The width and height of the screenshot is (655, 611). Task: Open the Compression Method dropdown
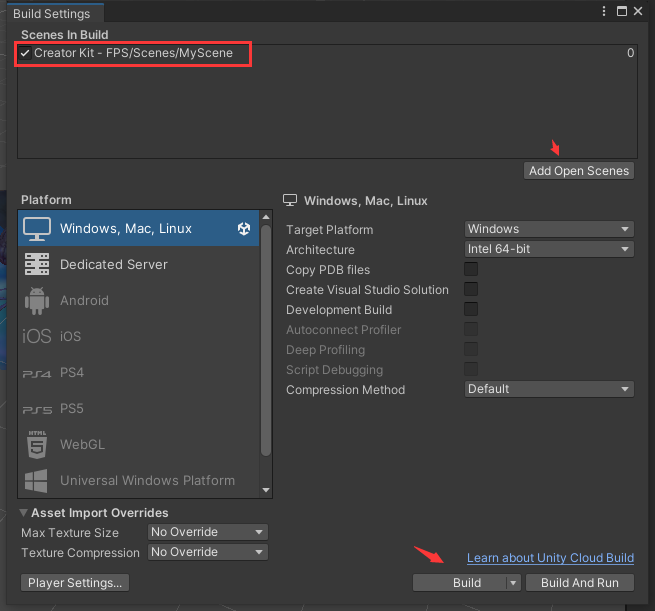click(x=549, y=389)
